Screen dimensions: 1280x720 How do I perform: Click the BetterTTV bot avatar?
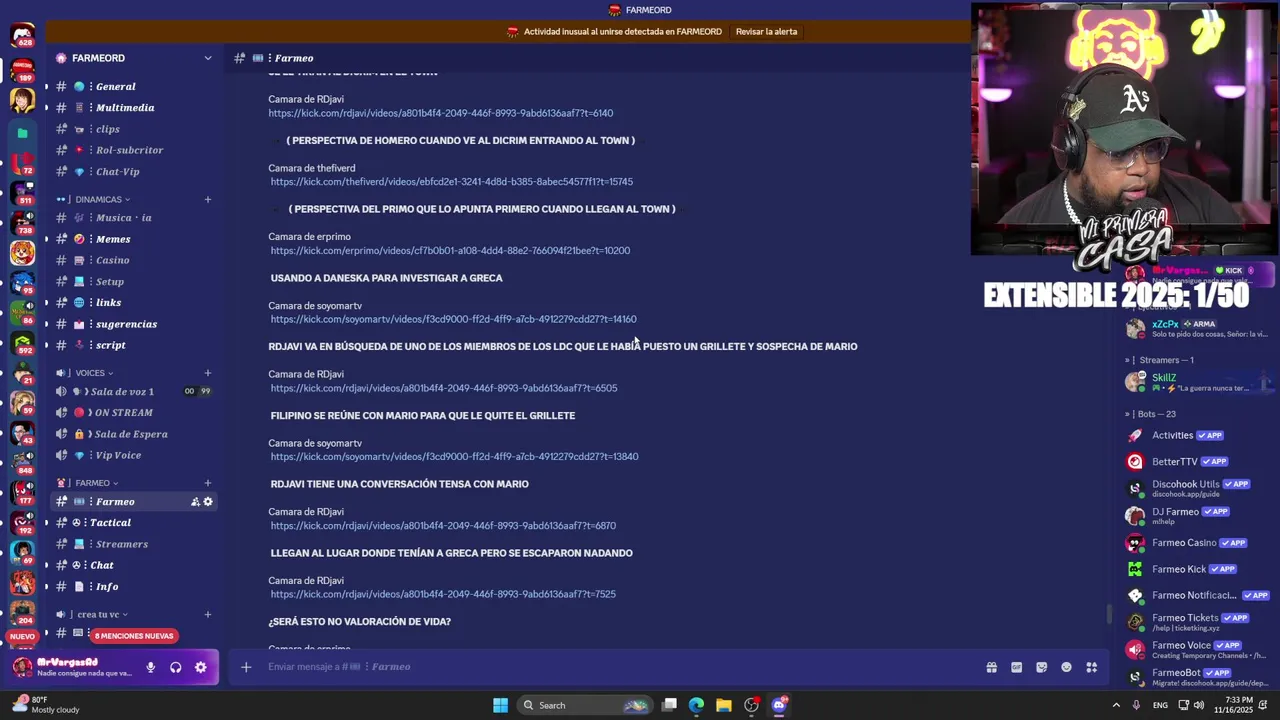pos(1135,461)
